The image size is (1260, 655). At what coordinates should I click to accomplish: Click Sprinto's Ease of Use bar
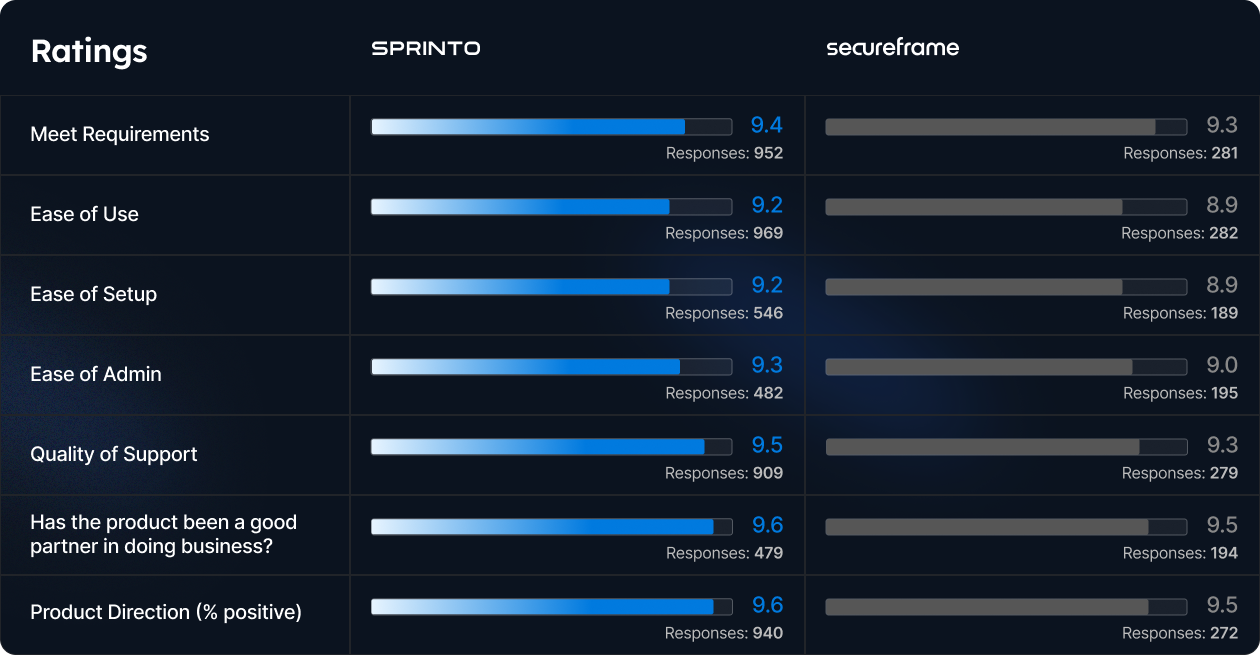551,207
